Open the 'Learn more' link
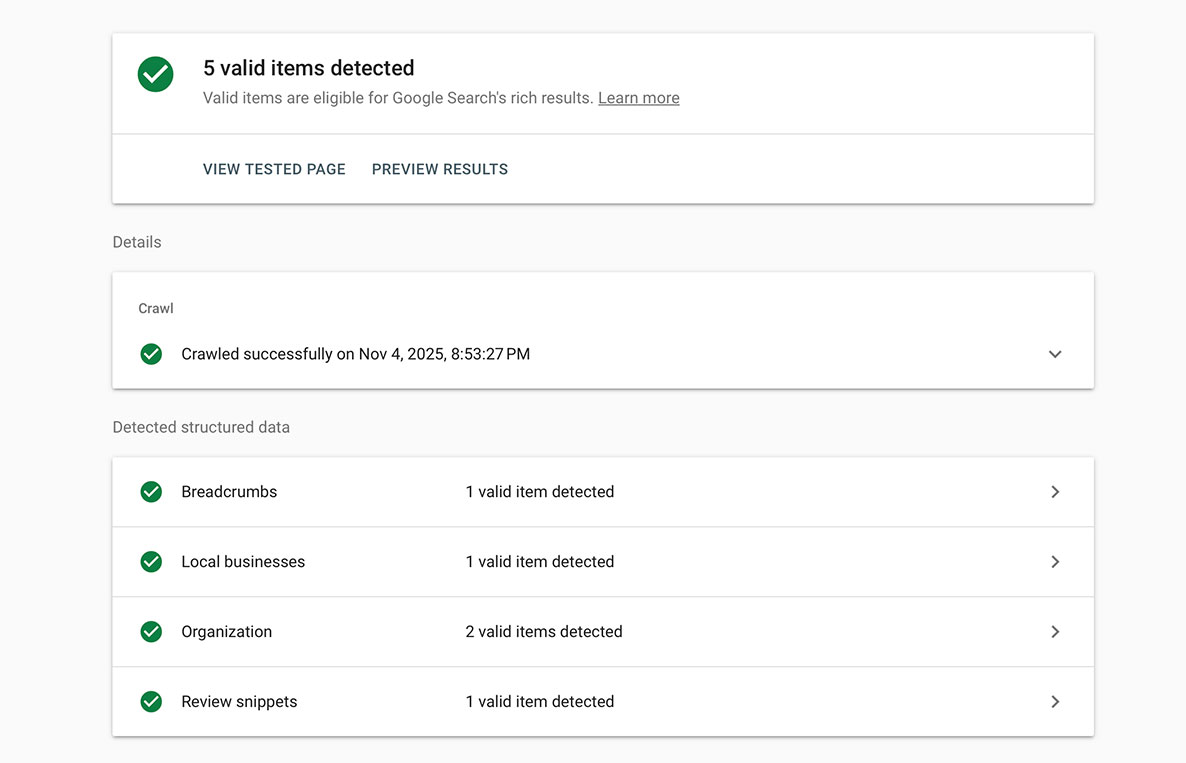This screenshot has width=1186, height=763. click(x=638, y=97)
